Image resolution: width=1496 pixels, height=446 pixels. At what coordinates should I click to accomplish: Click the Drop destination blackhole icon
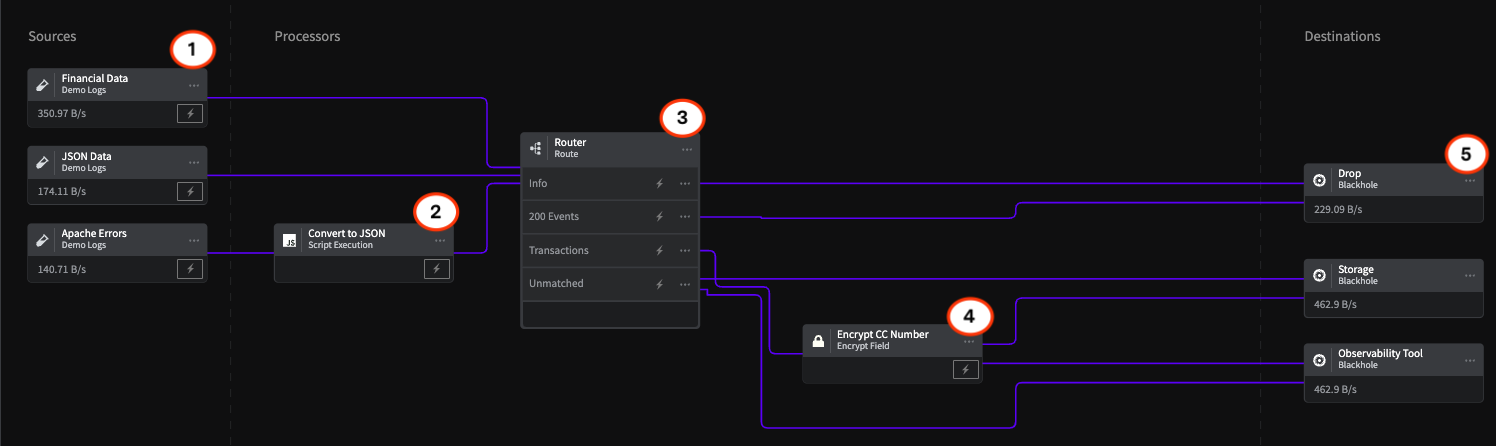tap(1319, 180)
